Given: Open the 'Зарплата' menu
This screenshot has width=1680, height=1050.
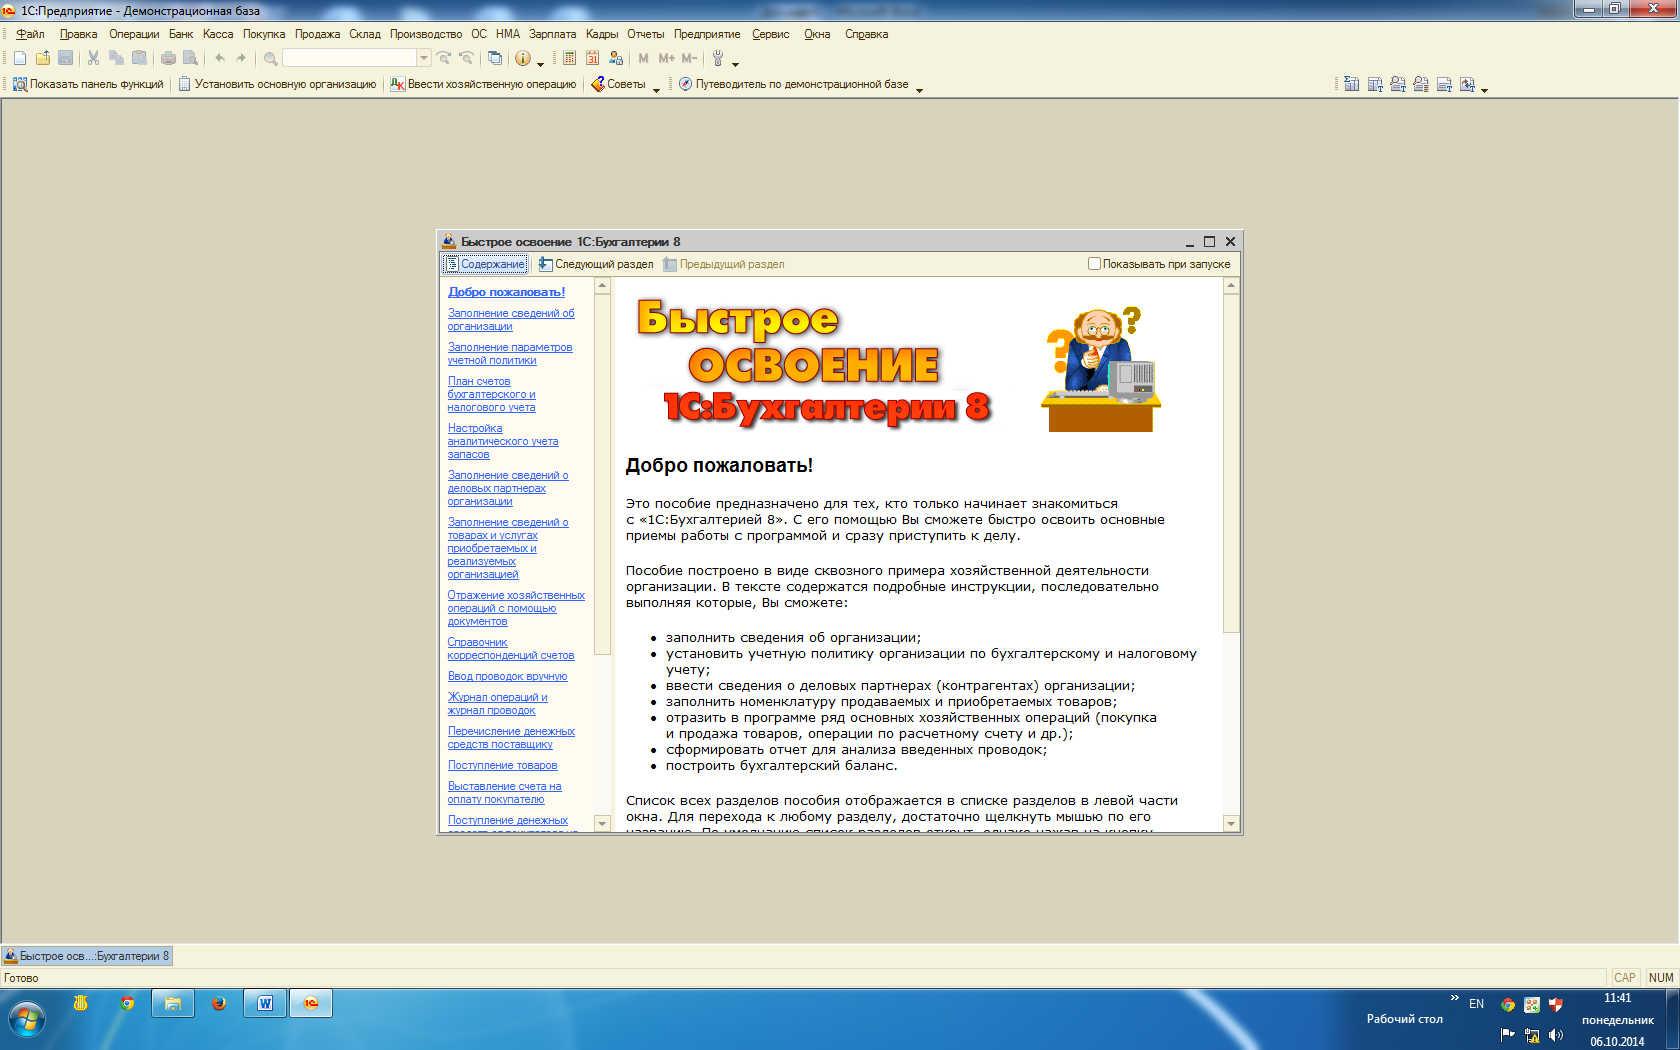Looking at the screenshot, I should point(552,34).
